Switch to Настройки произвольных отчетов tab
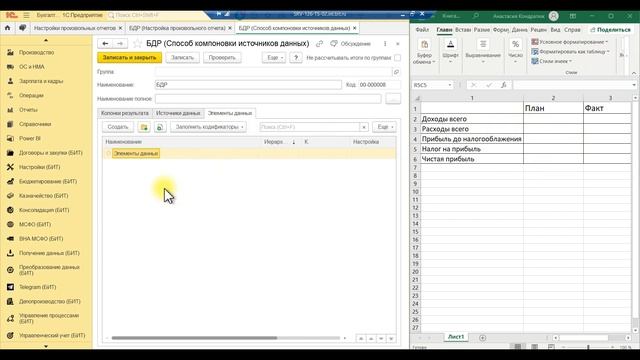This screenshot has width=640, height=360. point(75,28)
